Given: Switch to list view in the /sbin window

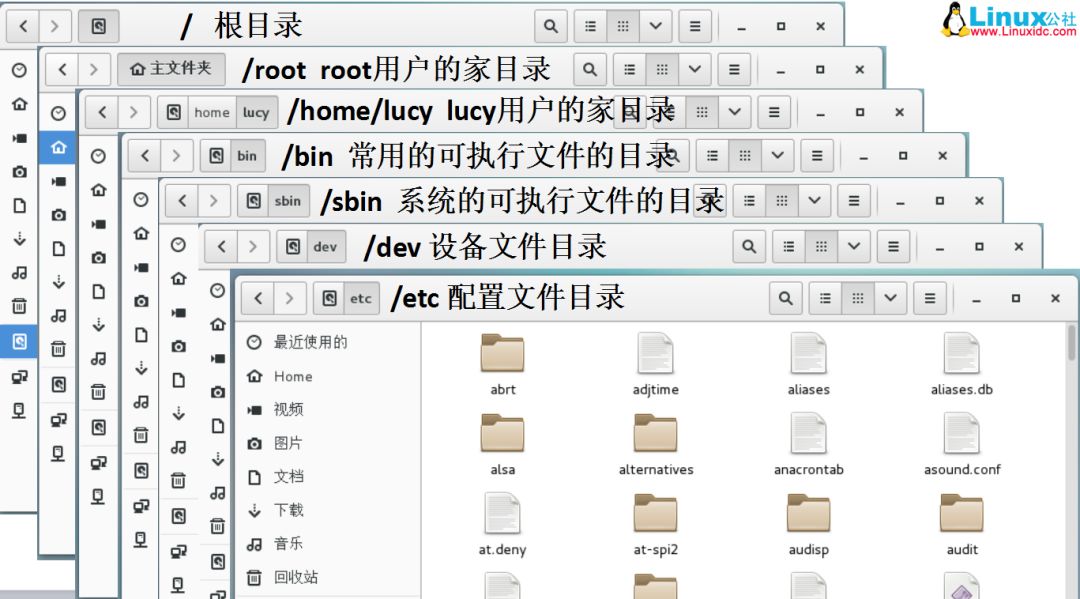Looking at the screenshot, I should click(749, 201).
